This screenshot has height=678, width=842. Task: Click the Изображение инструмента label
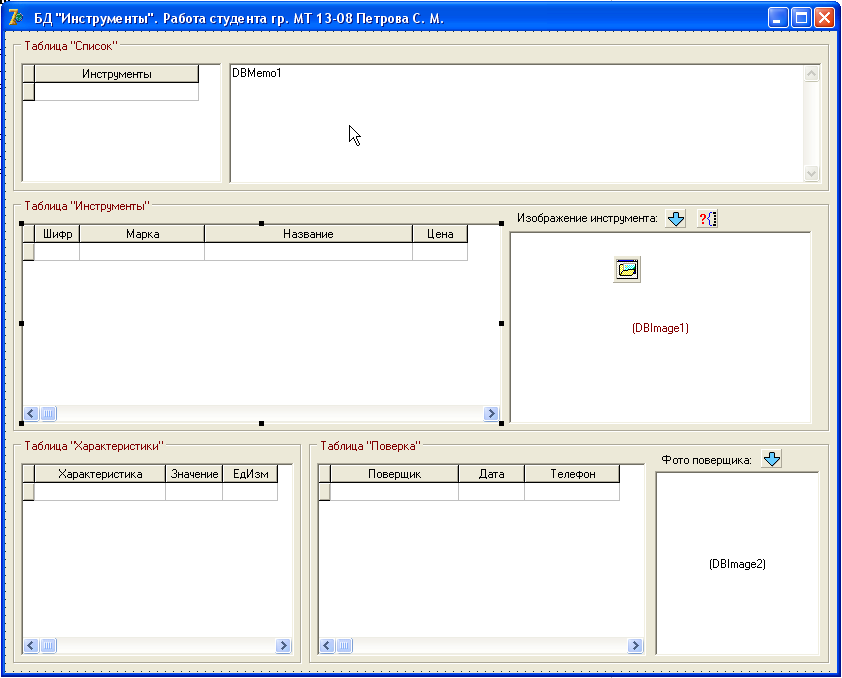point(587,218)
